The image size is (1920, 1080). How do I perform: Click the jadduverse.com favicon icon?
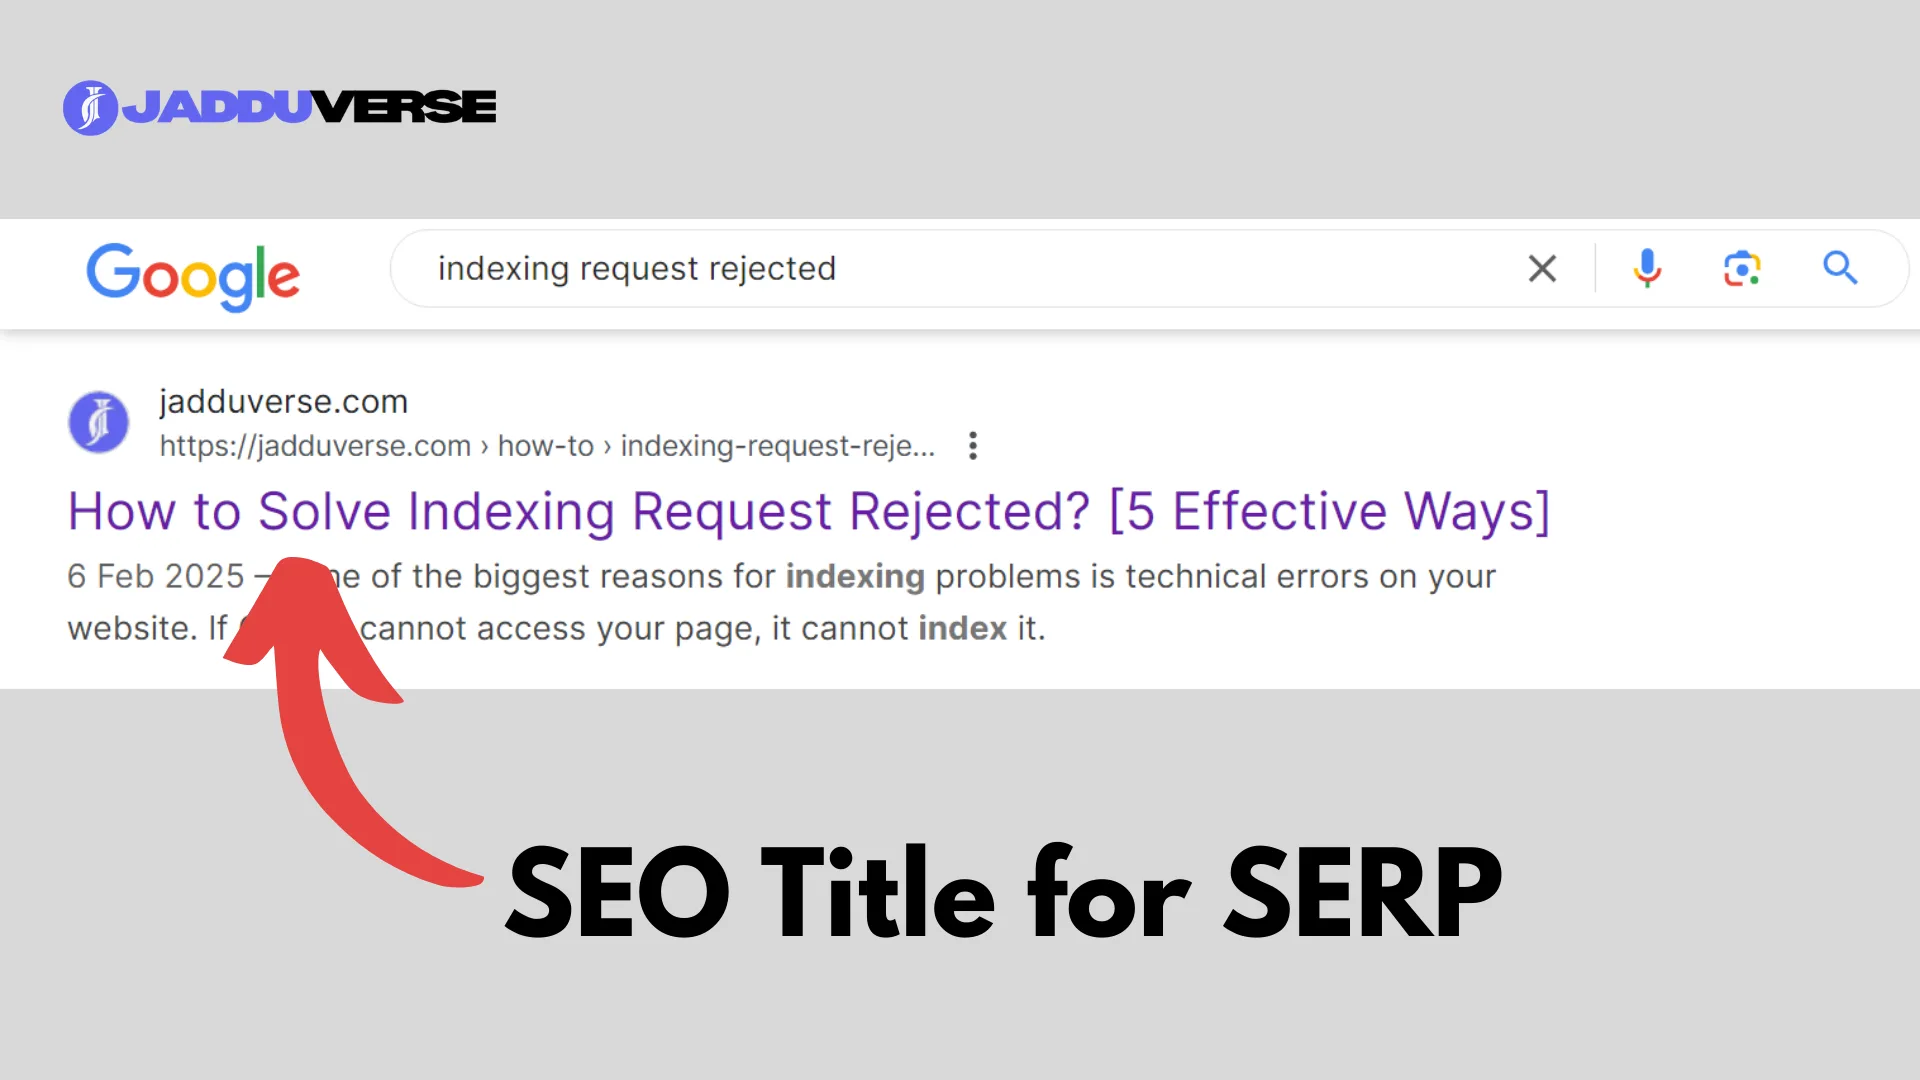point(98,419)
